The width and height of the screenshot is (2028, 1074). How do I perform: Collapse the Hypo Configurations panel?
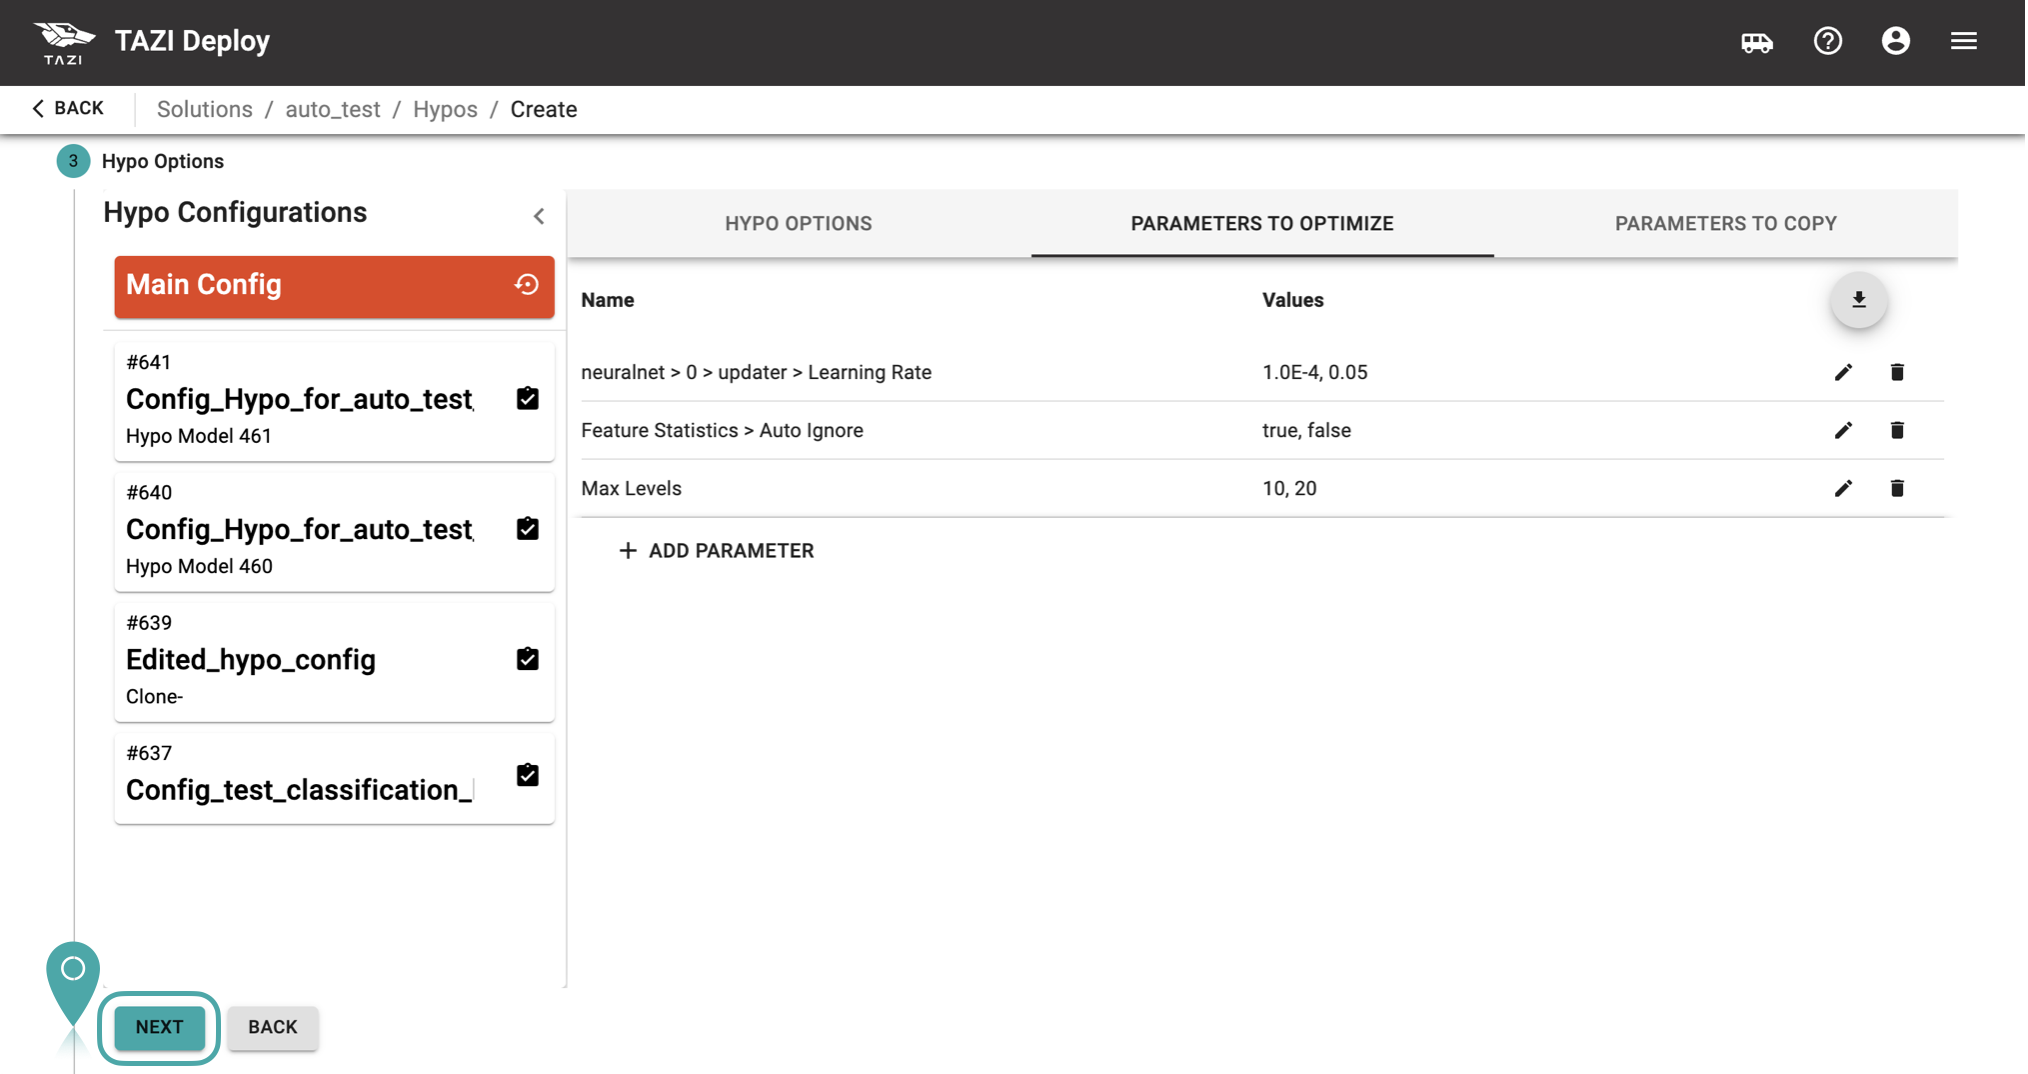[x=539, y=216]
